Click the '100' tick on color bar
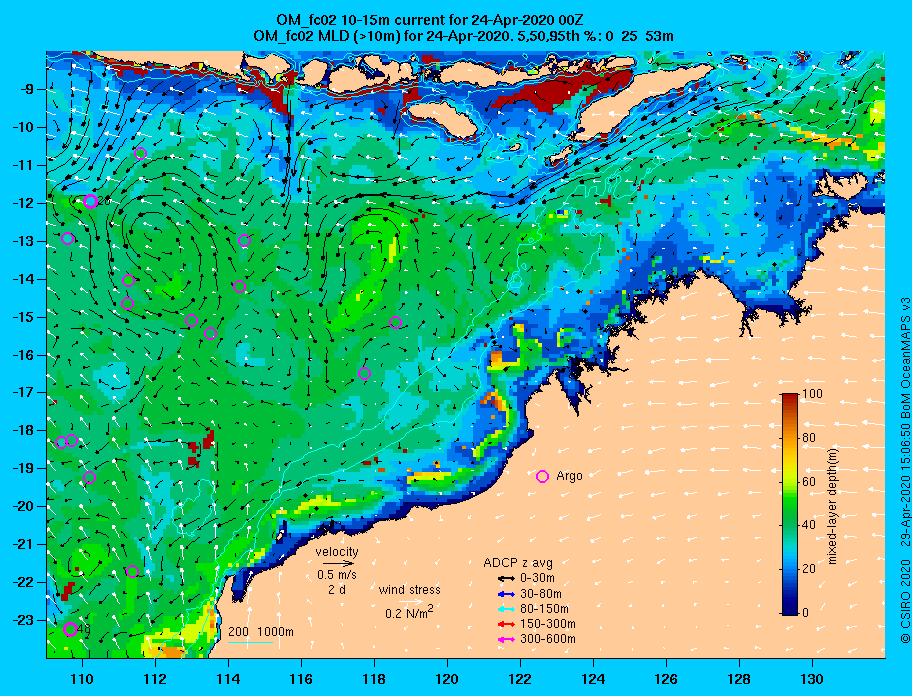Viewport: 912px width, 696px height. [x=813, y=394]
